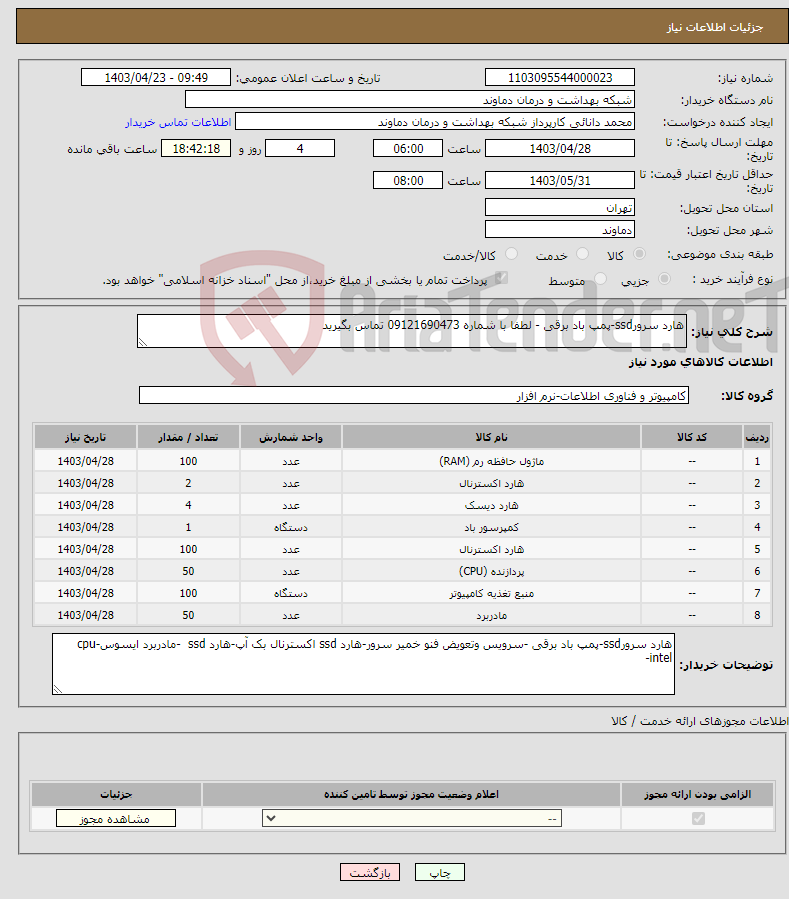Click the remaining days field showing 4
The height and width of the screenshot is (899, 789).
coord(300,148)
